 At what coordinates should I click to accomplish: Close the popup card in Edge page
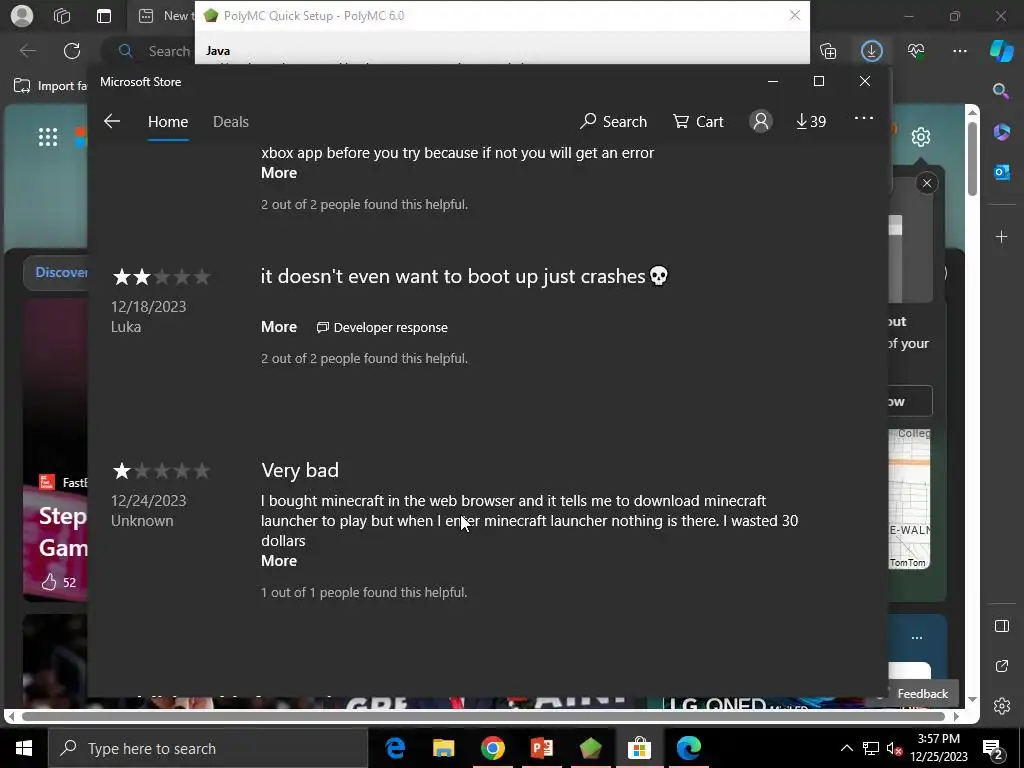point(927,184)
